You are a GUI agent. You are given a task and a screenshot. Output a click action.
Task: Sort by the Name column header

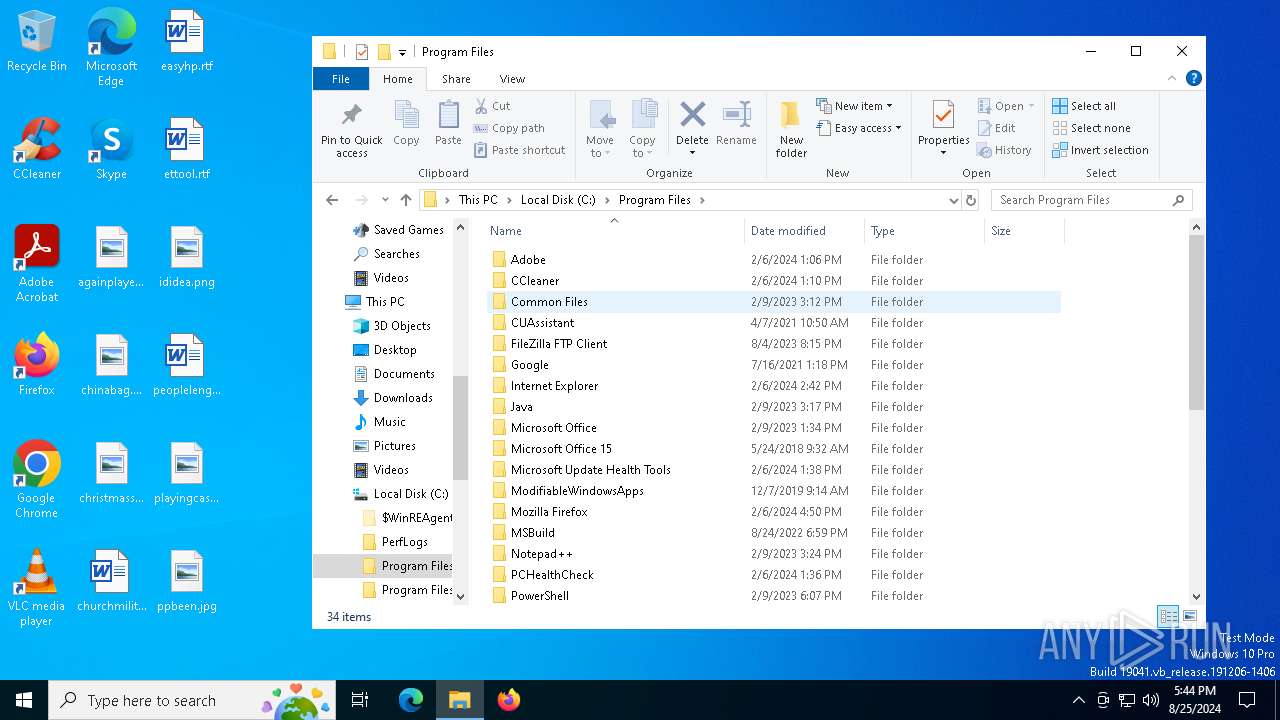(x=615, y=231)
